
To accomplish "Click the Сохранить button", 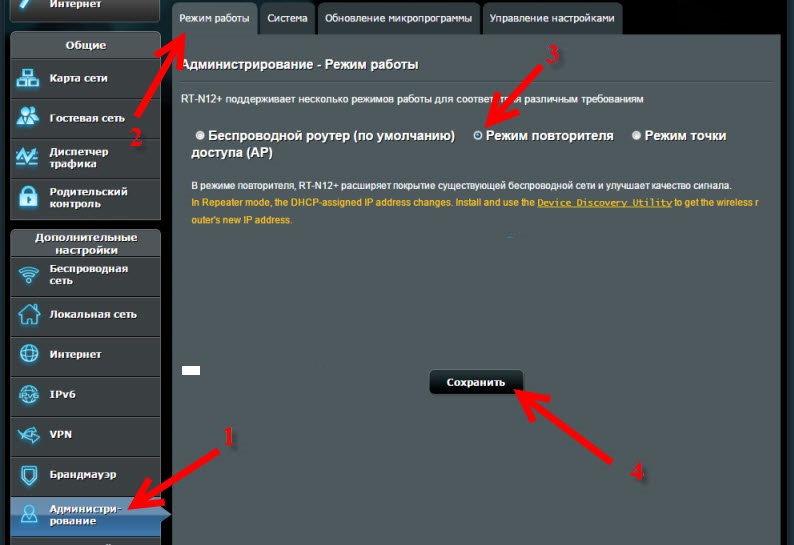I will tap(476, 382).
